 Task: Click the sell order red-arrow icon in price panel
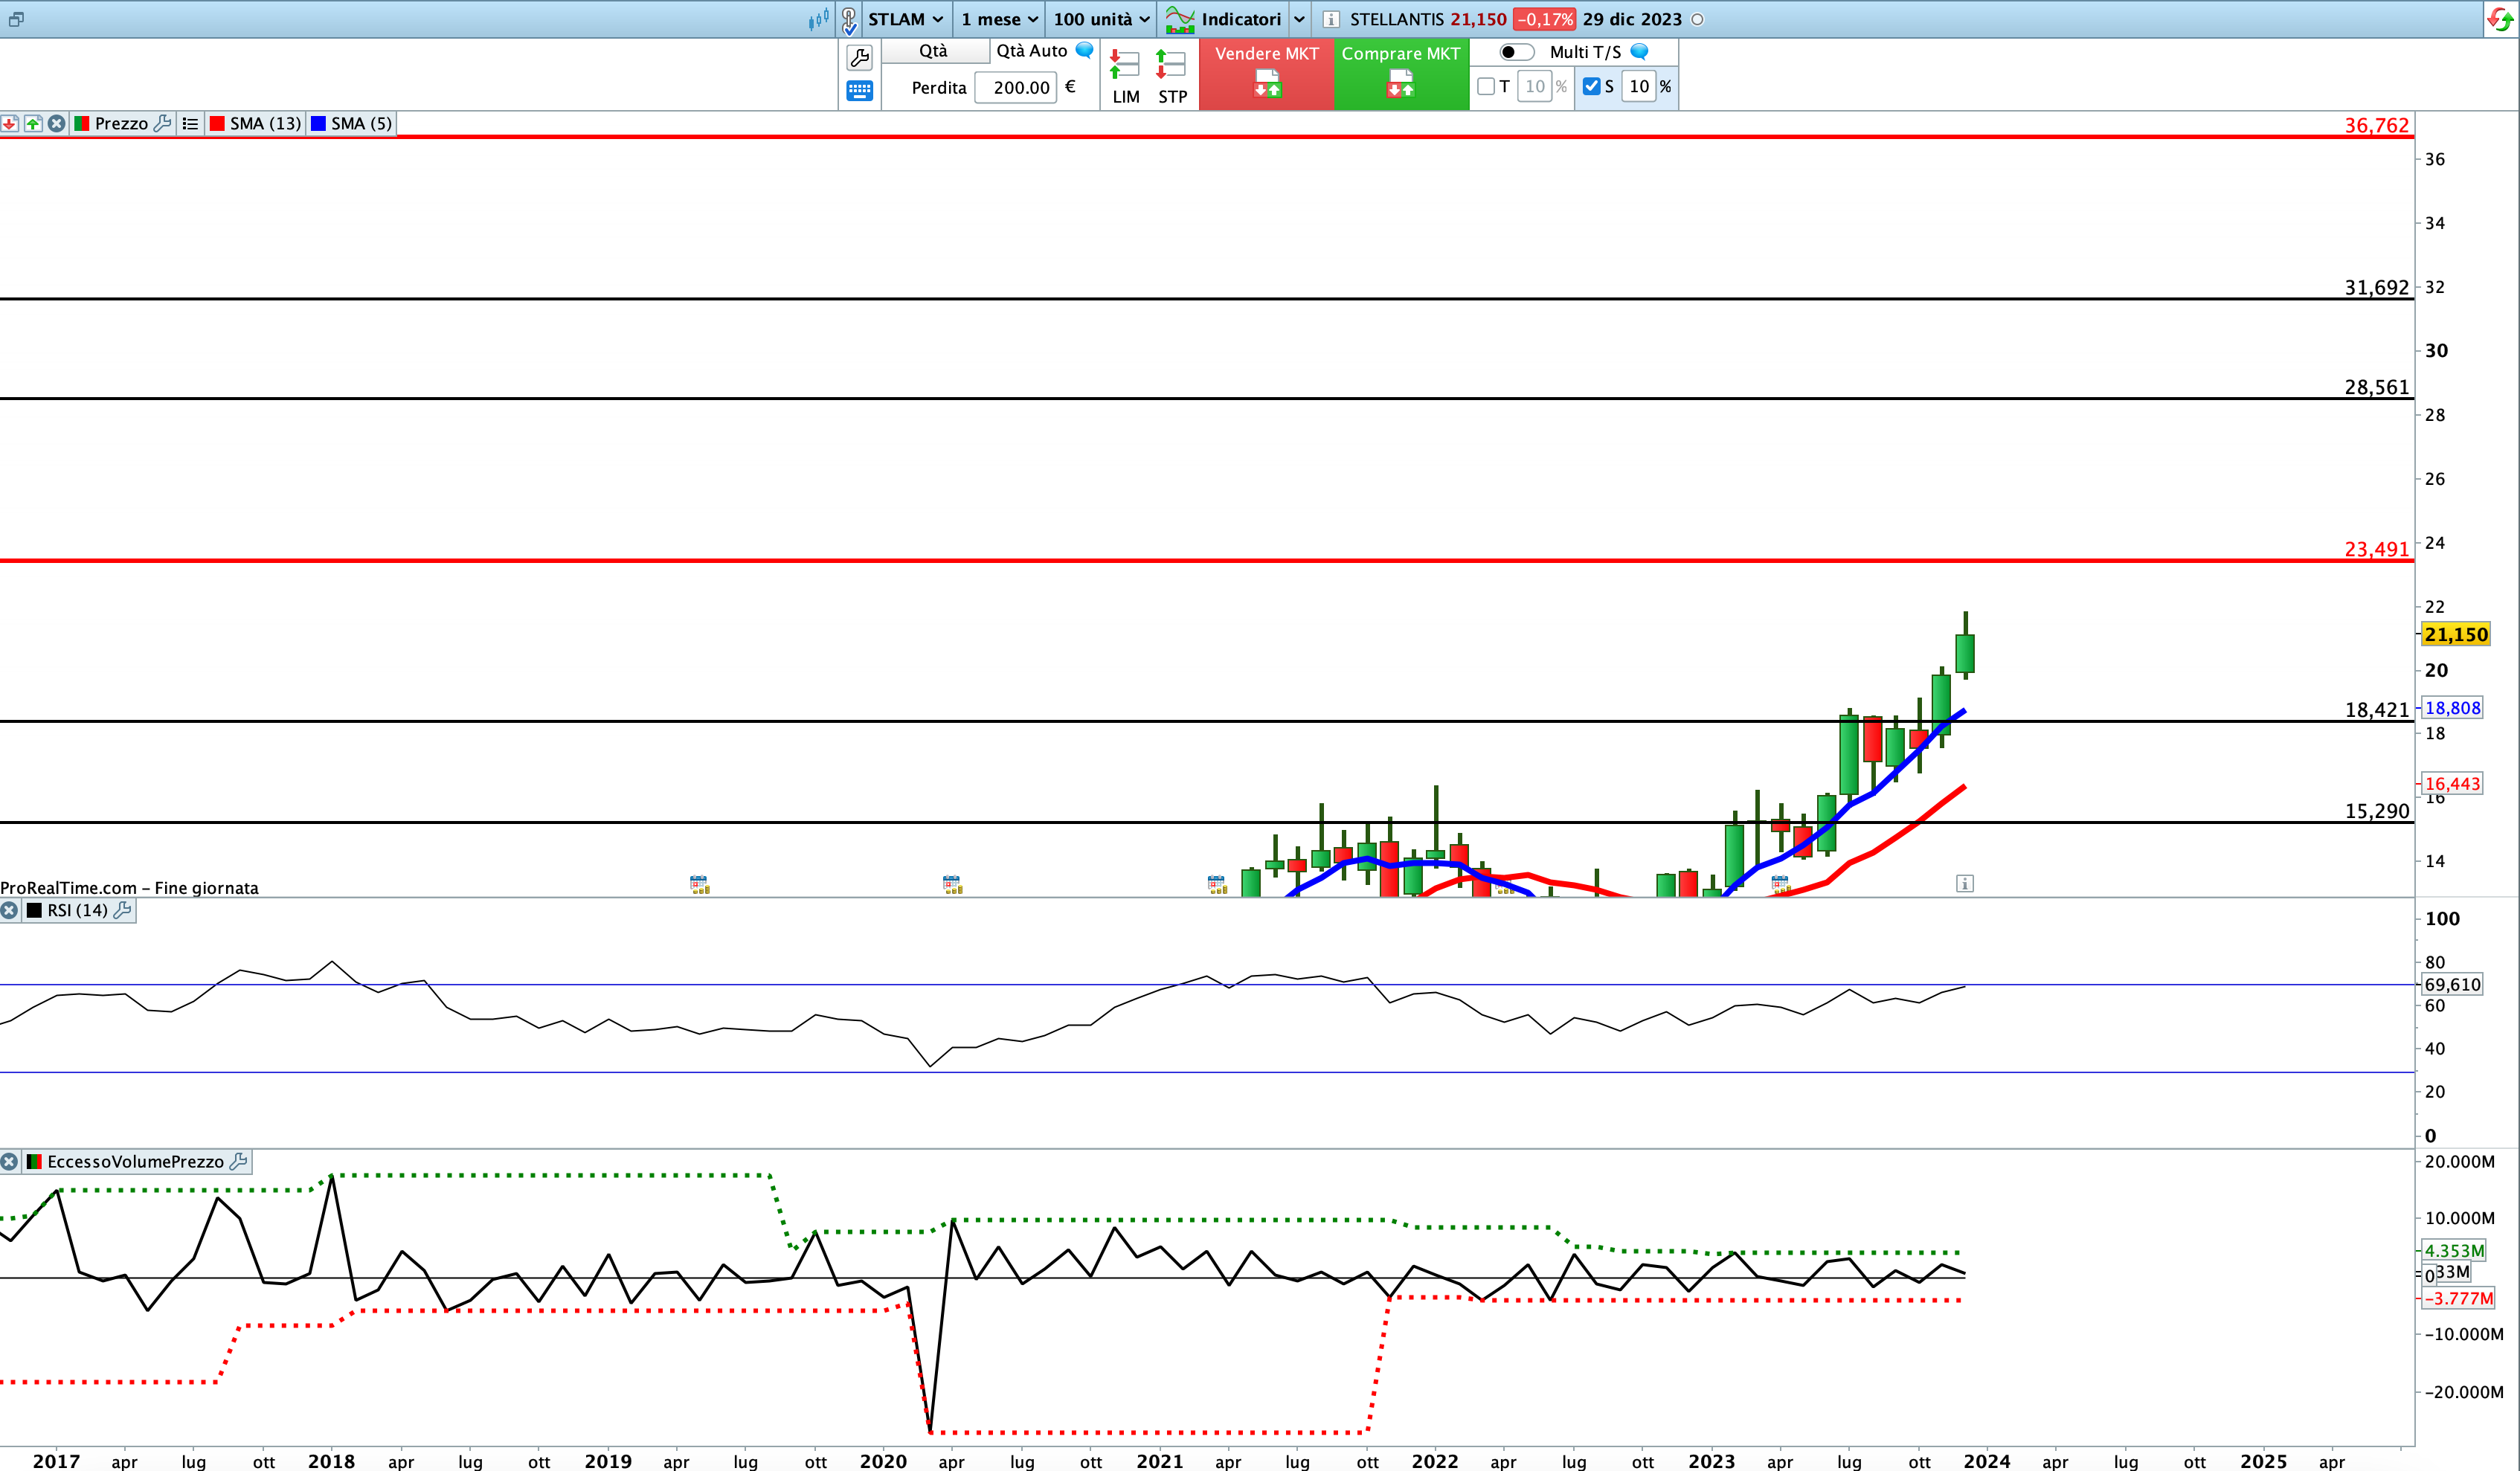coord(10,123)
